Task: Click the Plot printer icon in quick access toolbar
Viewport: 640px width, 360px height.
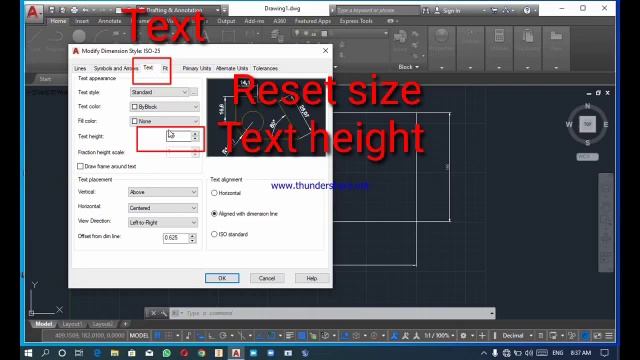Action: point(74,10)
